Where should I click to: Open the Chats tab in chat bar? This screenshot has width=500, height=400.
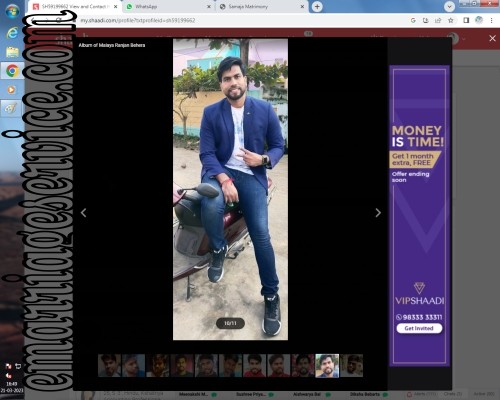(453, 395)
